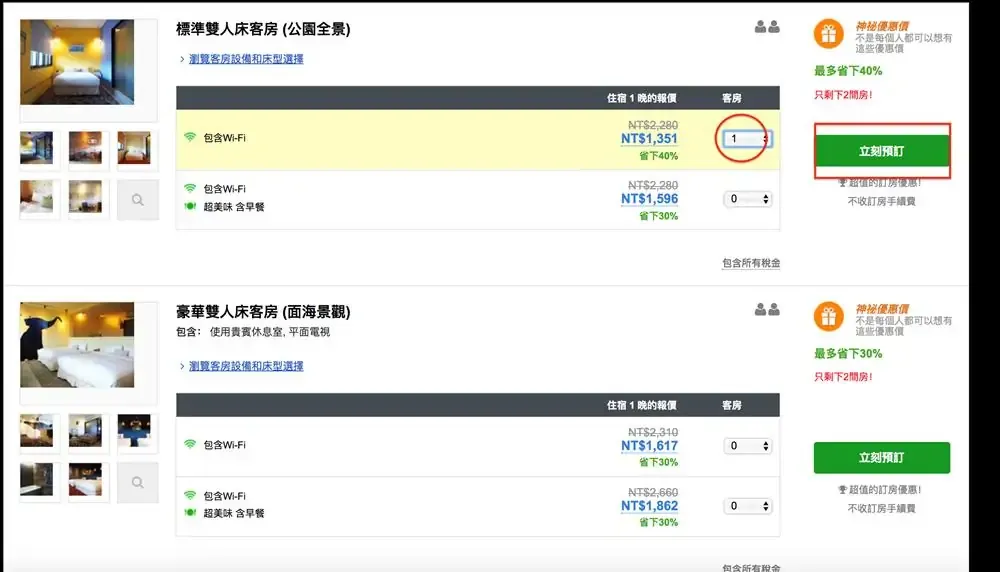Click 包含所有稅金 link under standard room
The height and width of the screenshot is (572, 1000).
[x=750, y=263]
